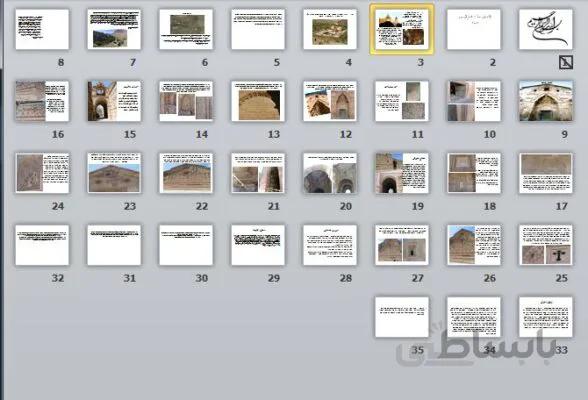588x400 pixels.
Task: Pick slide 22 with brick gable photo
Action: click(x=186, y=173)
